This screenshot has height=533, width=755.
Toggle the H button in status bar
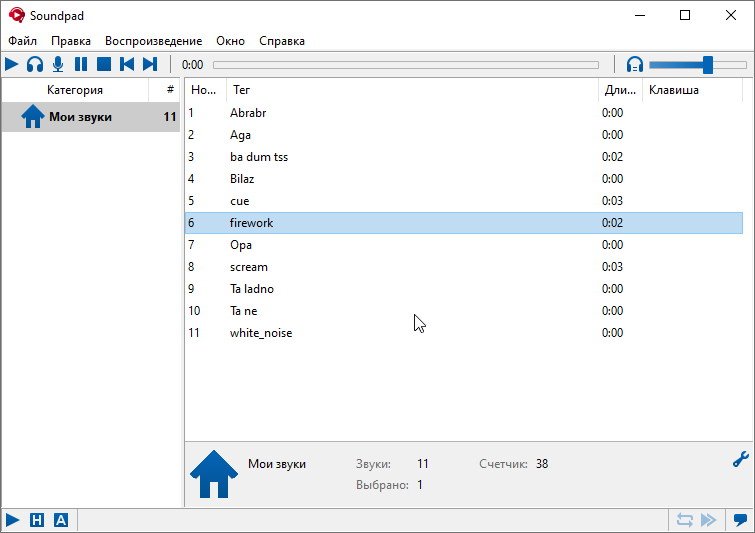[x=37, y=520]
